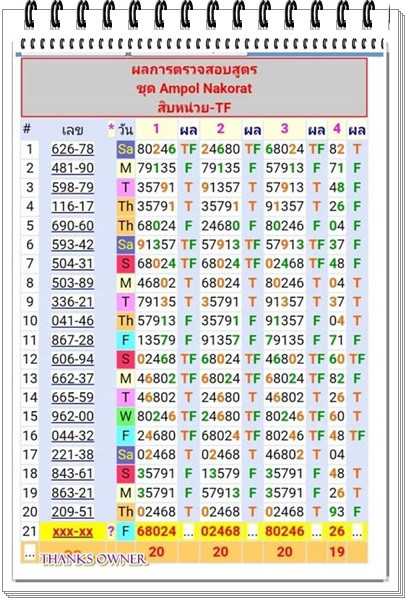Click the purple question mark in row 21
The width and height of the screenshot is (407, 600).
tap(111, 531)
